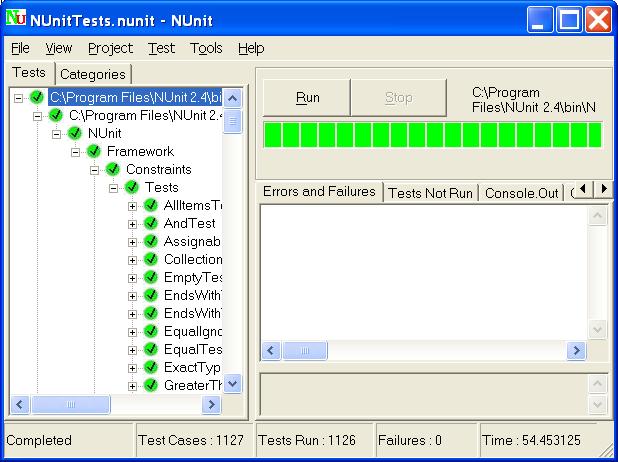This screenshot has width=618, height=462.
Task: Open the Tools menu
Action: tap(206, 48)
